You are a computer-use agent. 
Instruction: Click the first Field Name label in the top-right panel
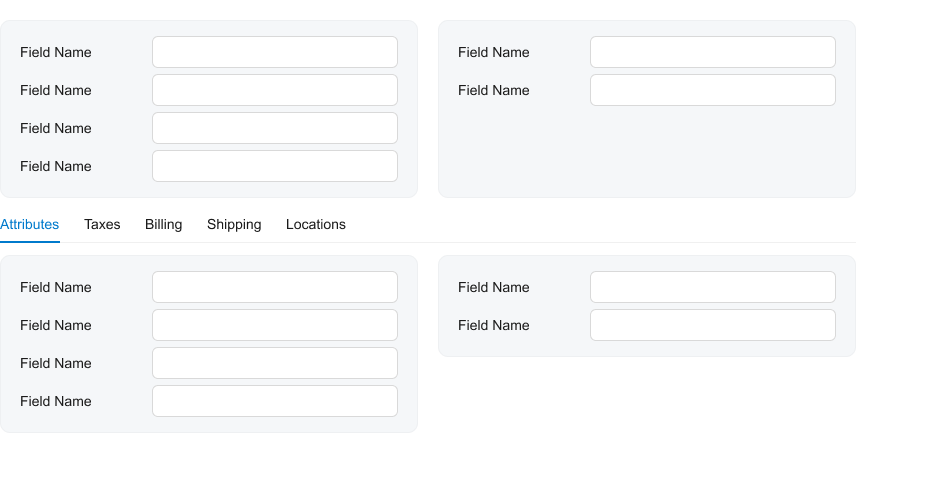click(x=494, y=52)
